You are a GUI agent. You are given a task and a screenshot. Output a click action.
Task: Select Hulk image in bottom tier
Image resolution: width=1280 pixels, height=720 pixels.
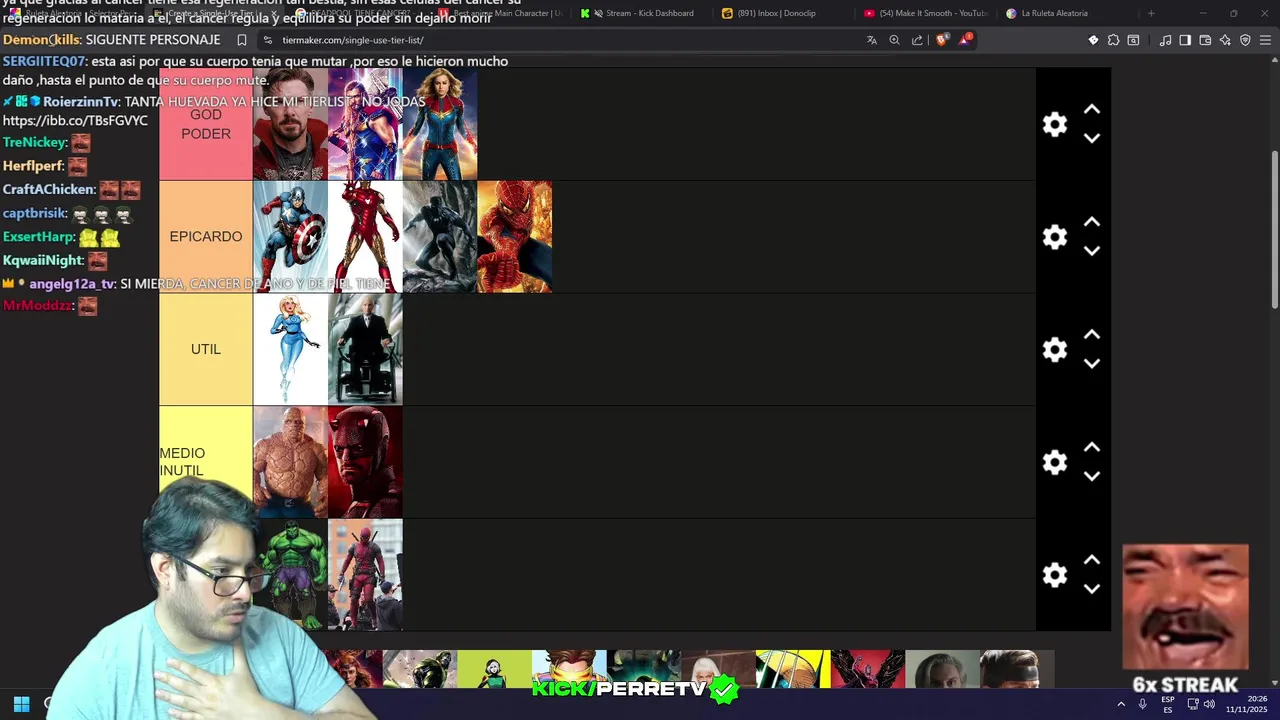(x=292, y=575)
